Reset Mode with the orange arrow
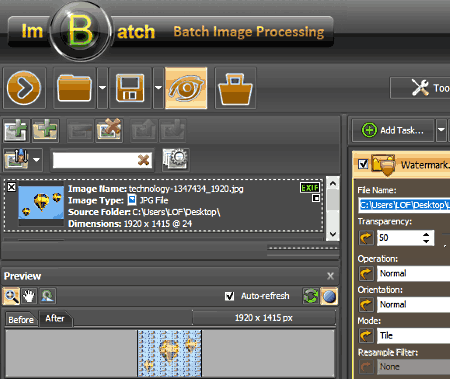 pyautogui.click(x=366, y=336)
